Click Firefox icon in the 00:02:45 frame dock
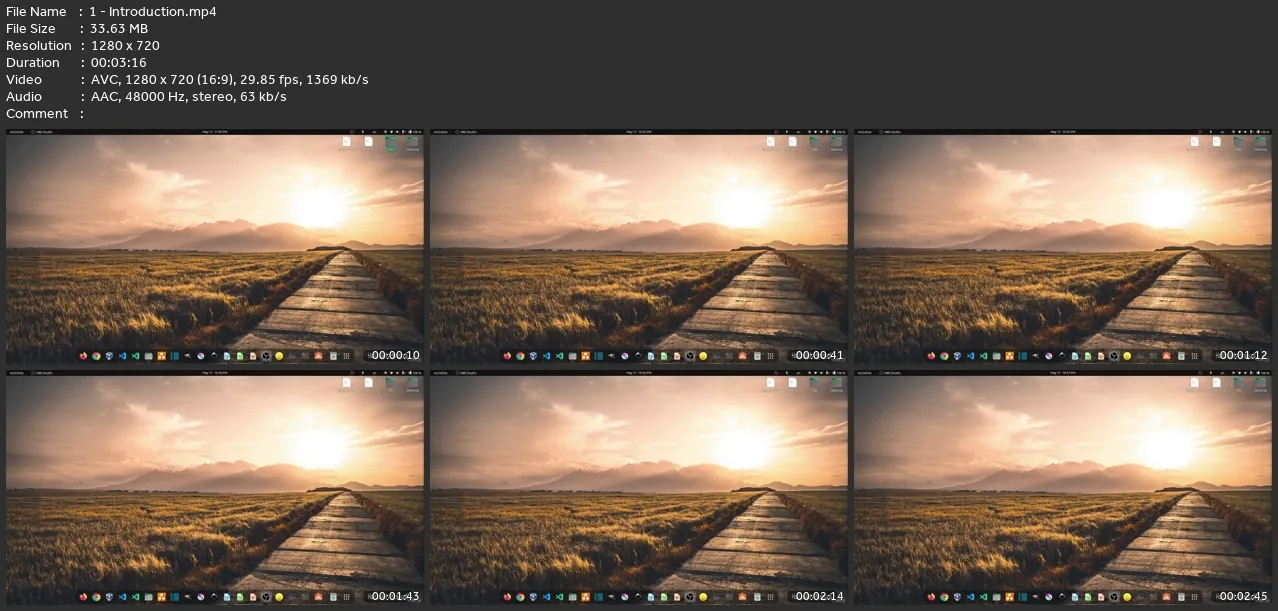This screenshot has width=1278, height=611. [x=931, y=595]
